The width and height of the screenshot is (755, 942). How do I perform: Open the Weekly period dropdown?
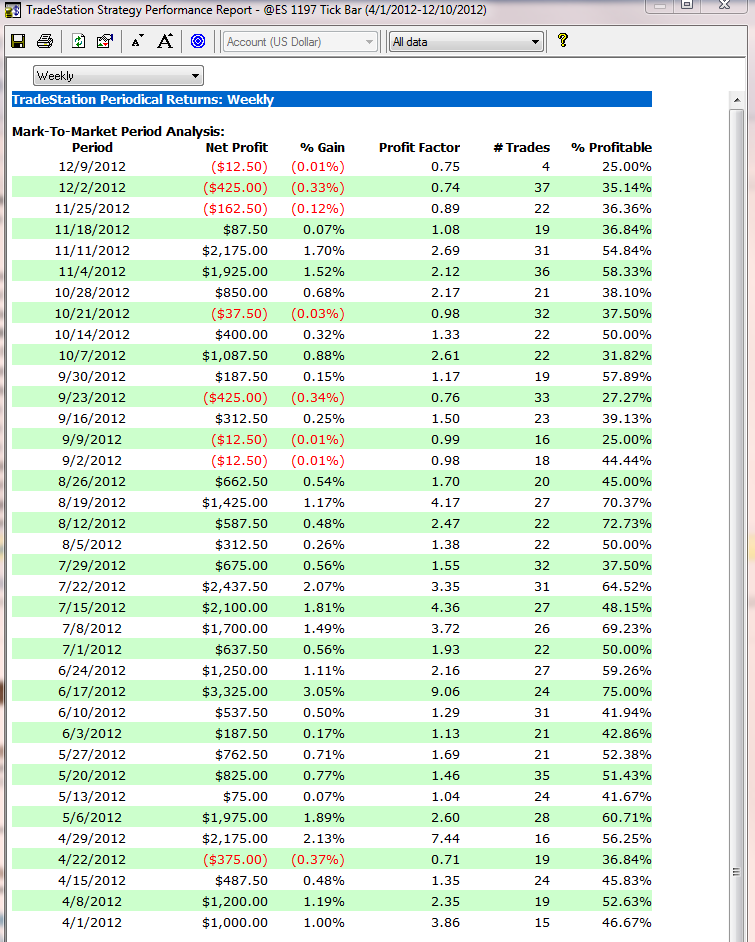pos(118,76)
